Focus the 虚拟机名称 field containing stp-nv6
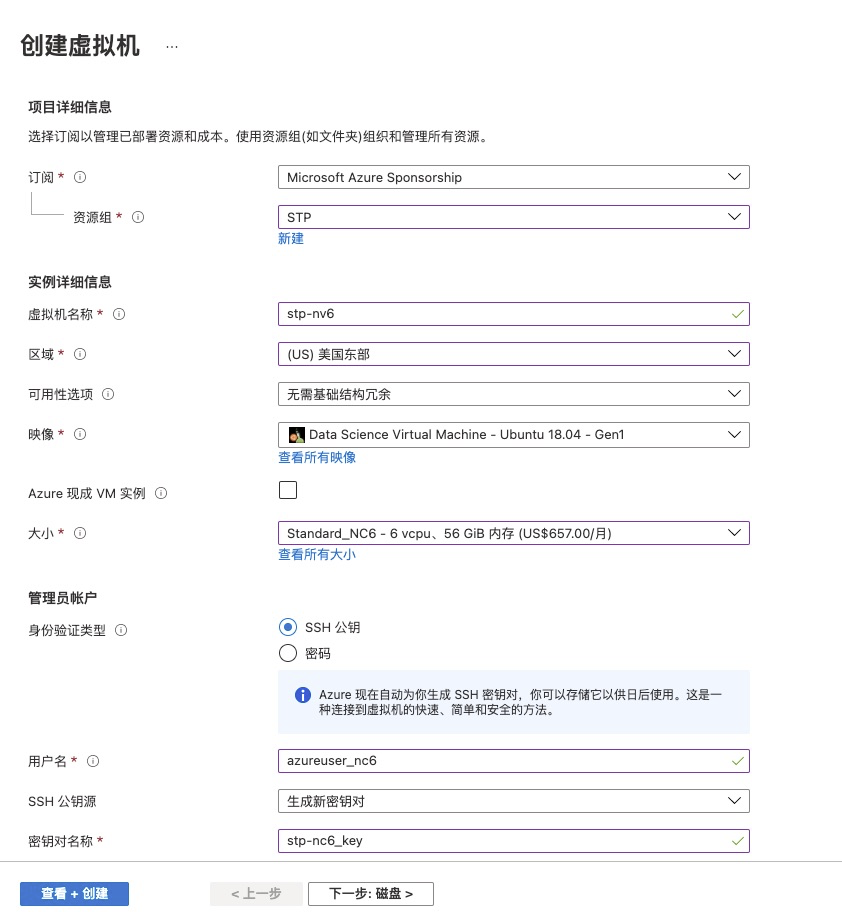This screenshot has height=918, width=842. (514, 314)
